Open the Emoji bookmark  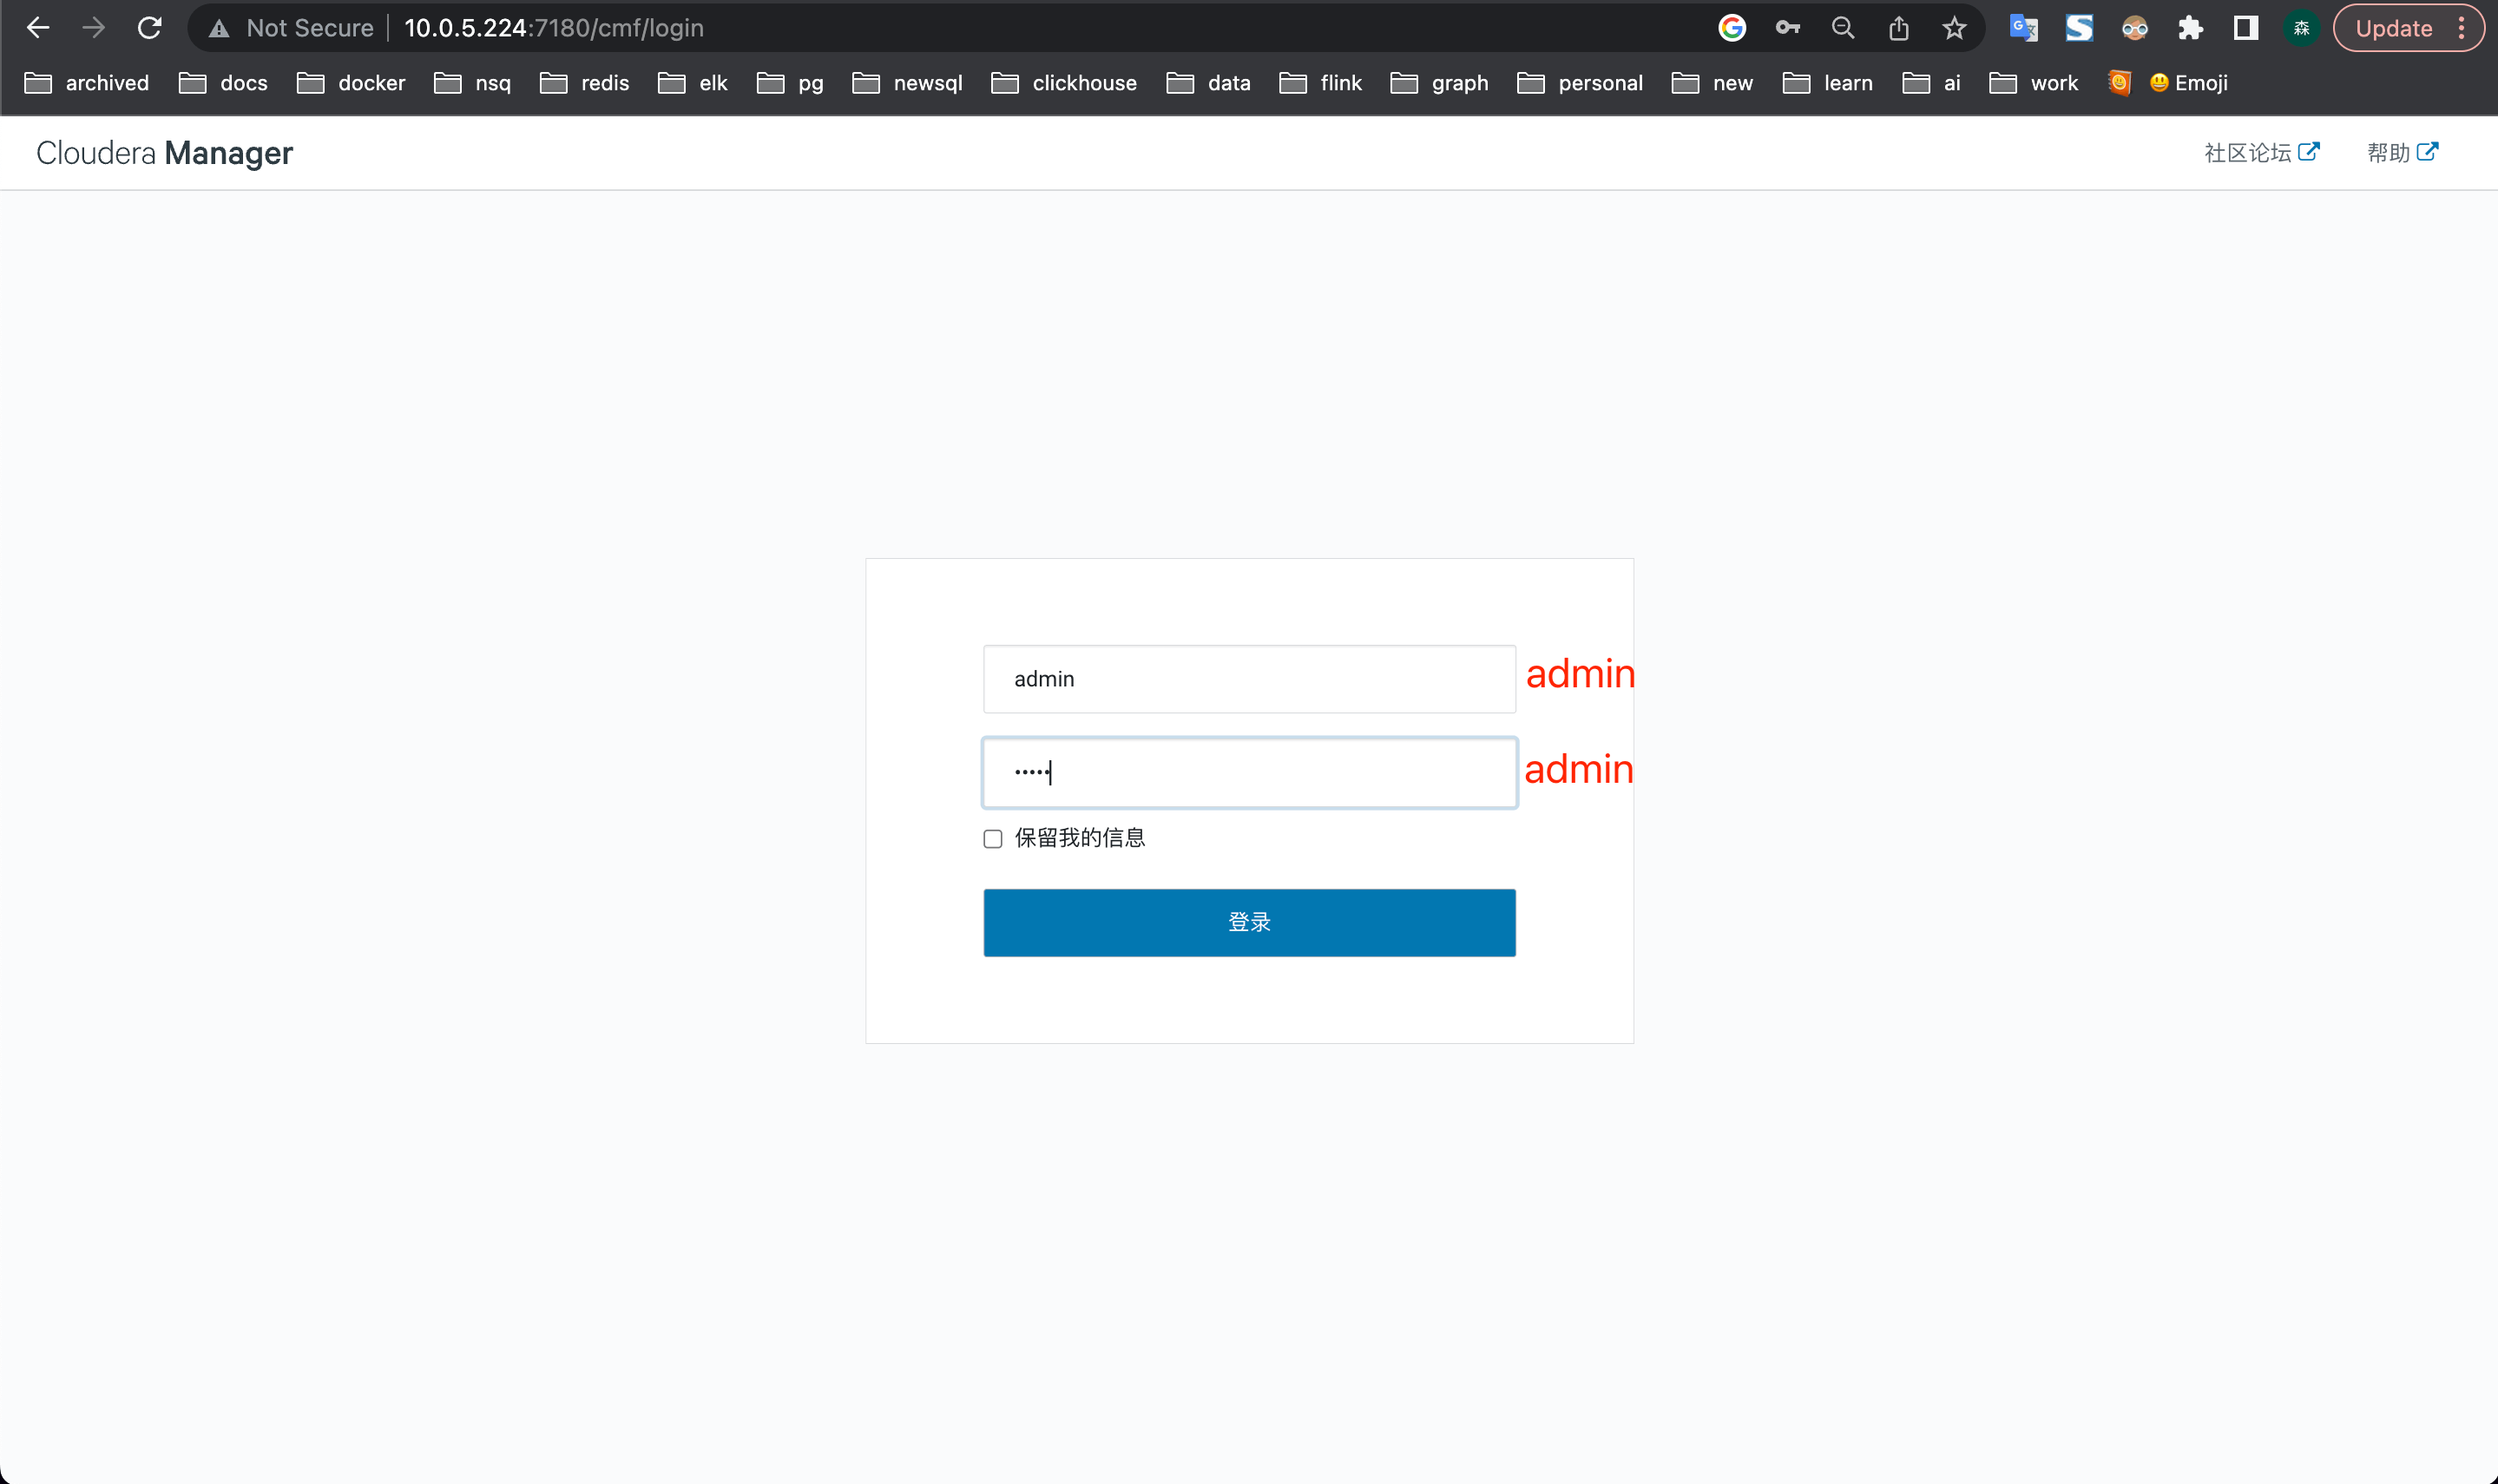(2188, 83)
